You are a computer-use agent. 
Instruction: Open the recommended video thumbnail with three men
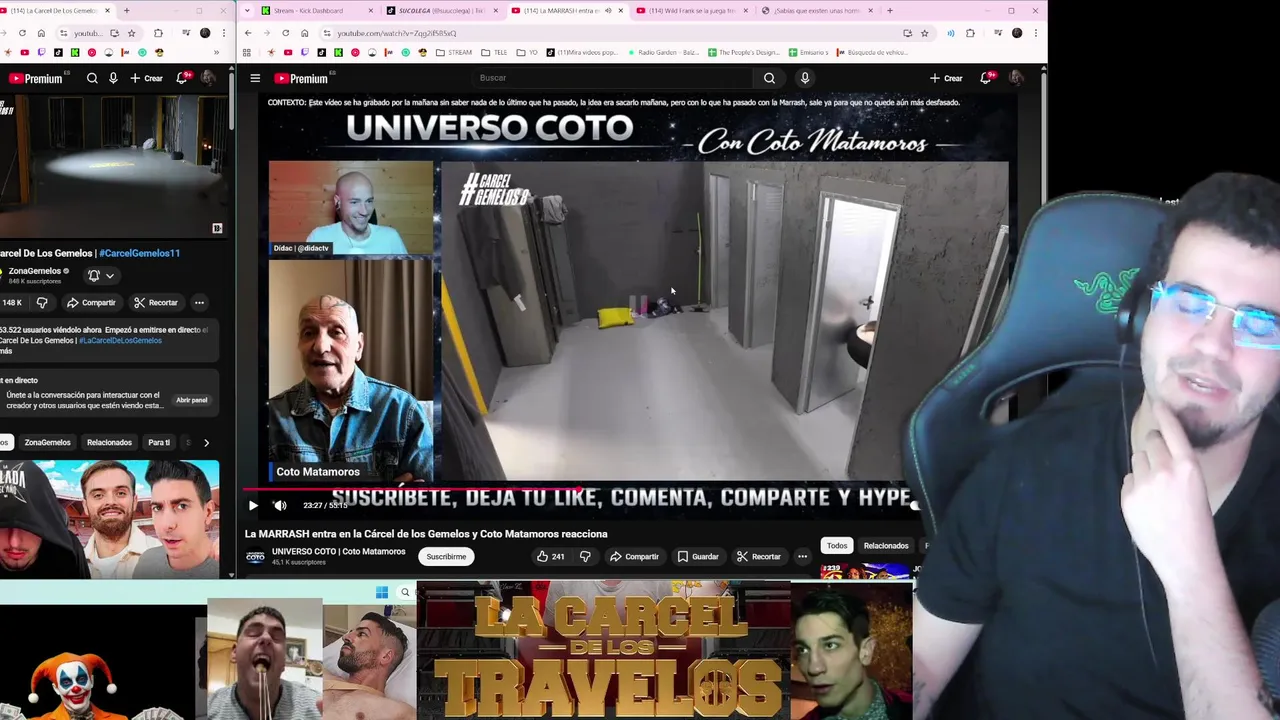pos(109,520)
